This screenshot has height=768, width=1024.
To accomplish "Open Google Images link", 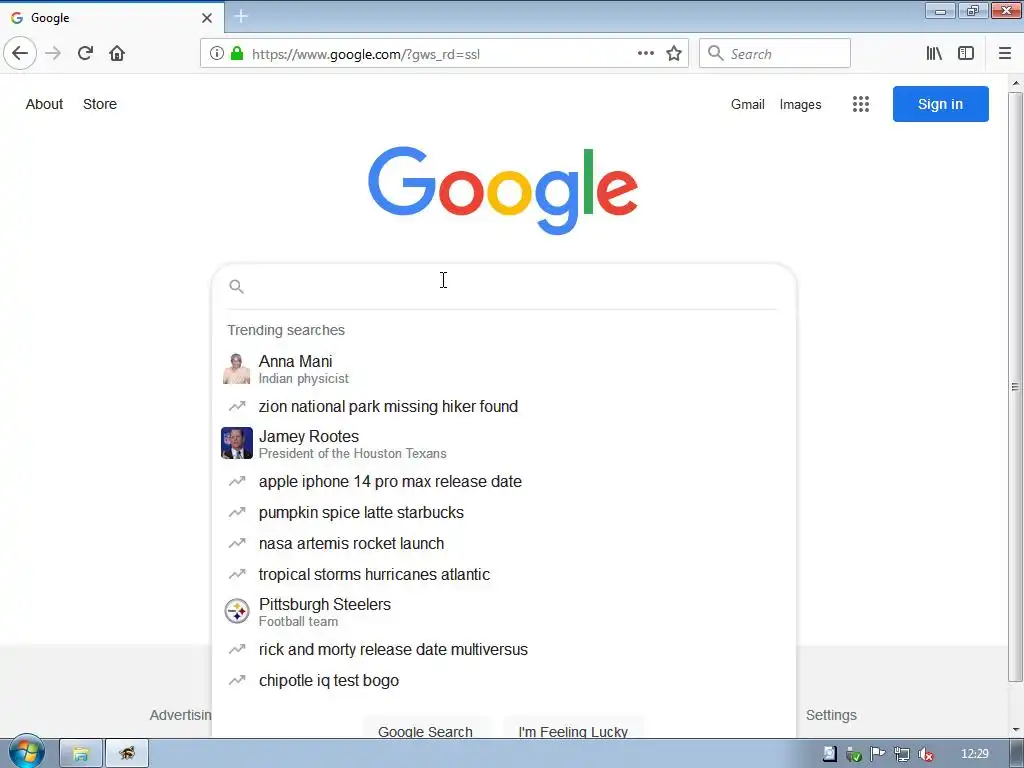I will pos(800,104).
